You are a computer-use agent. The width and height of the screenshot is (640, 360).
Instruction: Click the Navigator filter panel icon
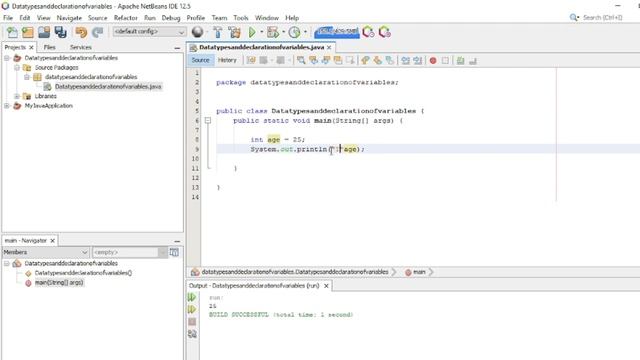(x=174, y=252)
